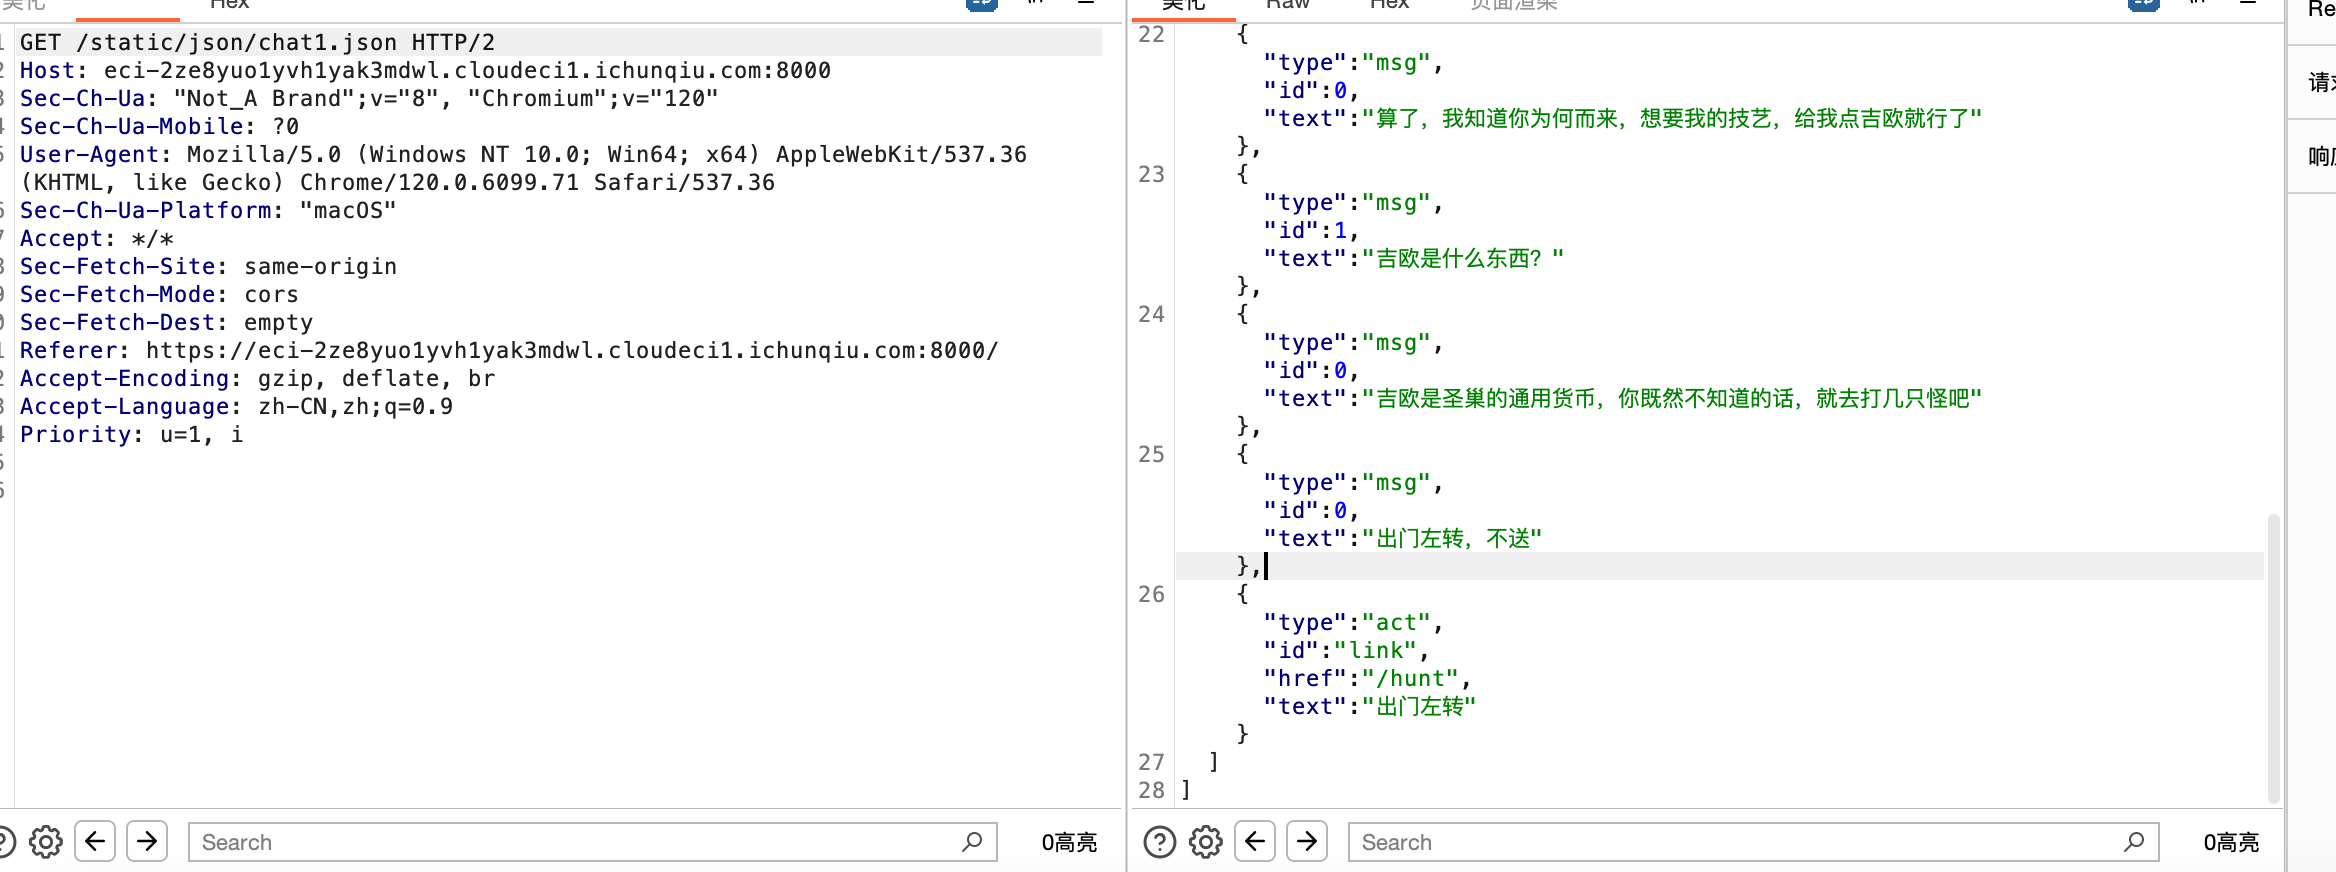Open response panel help icon
Image resolution: width=2336 pixels, height=872 pixels.
(1159, 842)
